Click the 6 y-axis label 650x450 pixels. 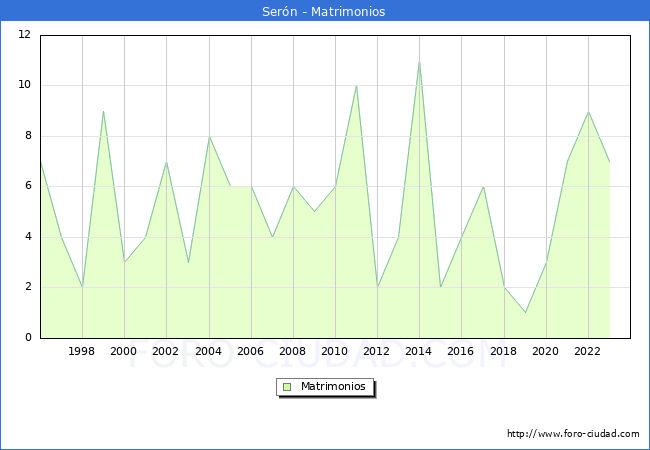(27, 186)
